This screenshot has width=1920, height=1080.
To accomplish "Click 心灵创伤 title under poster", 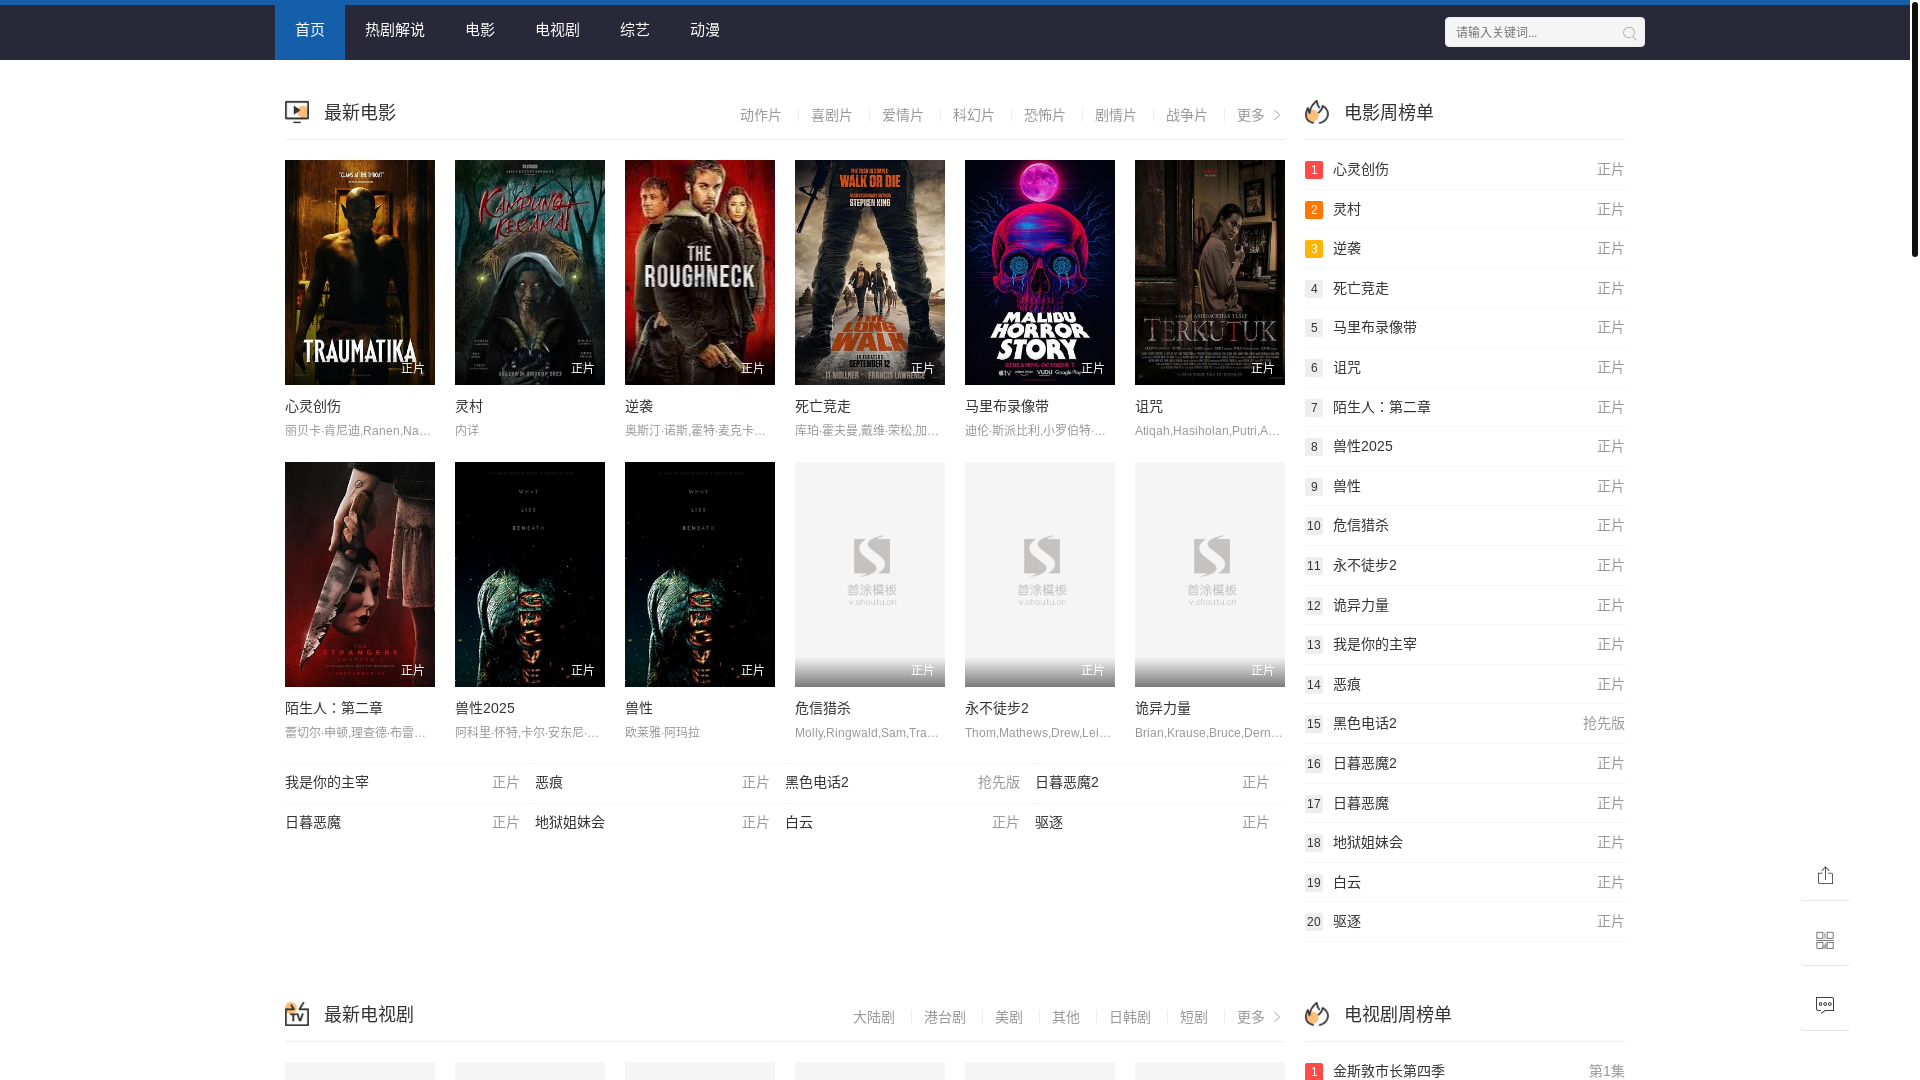I will point(313,406).
